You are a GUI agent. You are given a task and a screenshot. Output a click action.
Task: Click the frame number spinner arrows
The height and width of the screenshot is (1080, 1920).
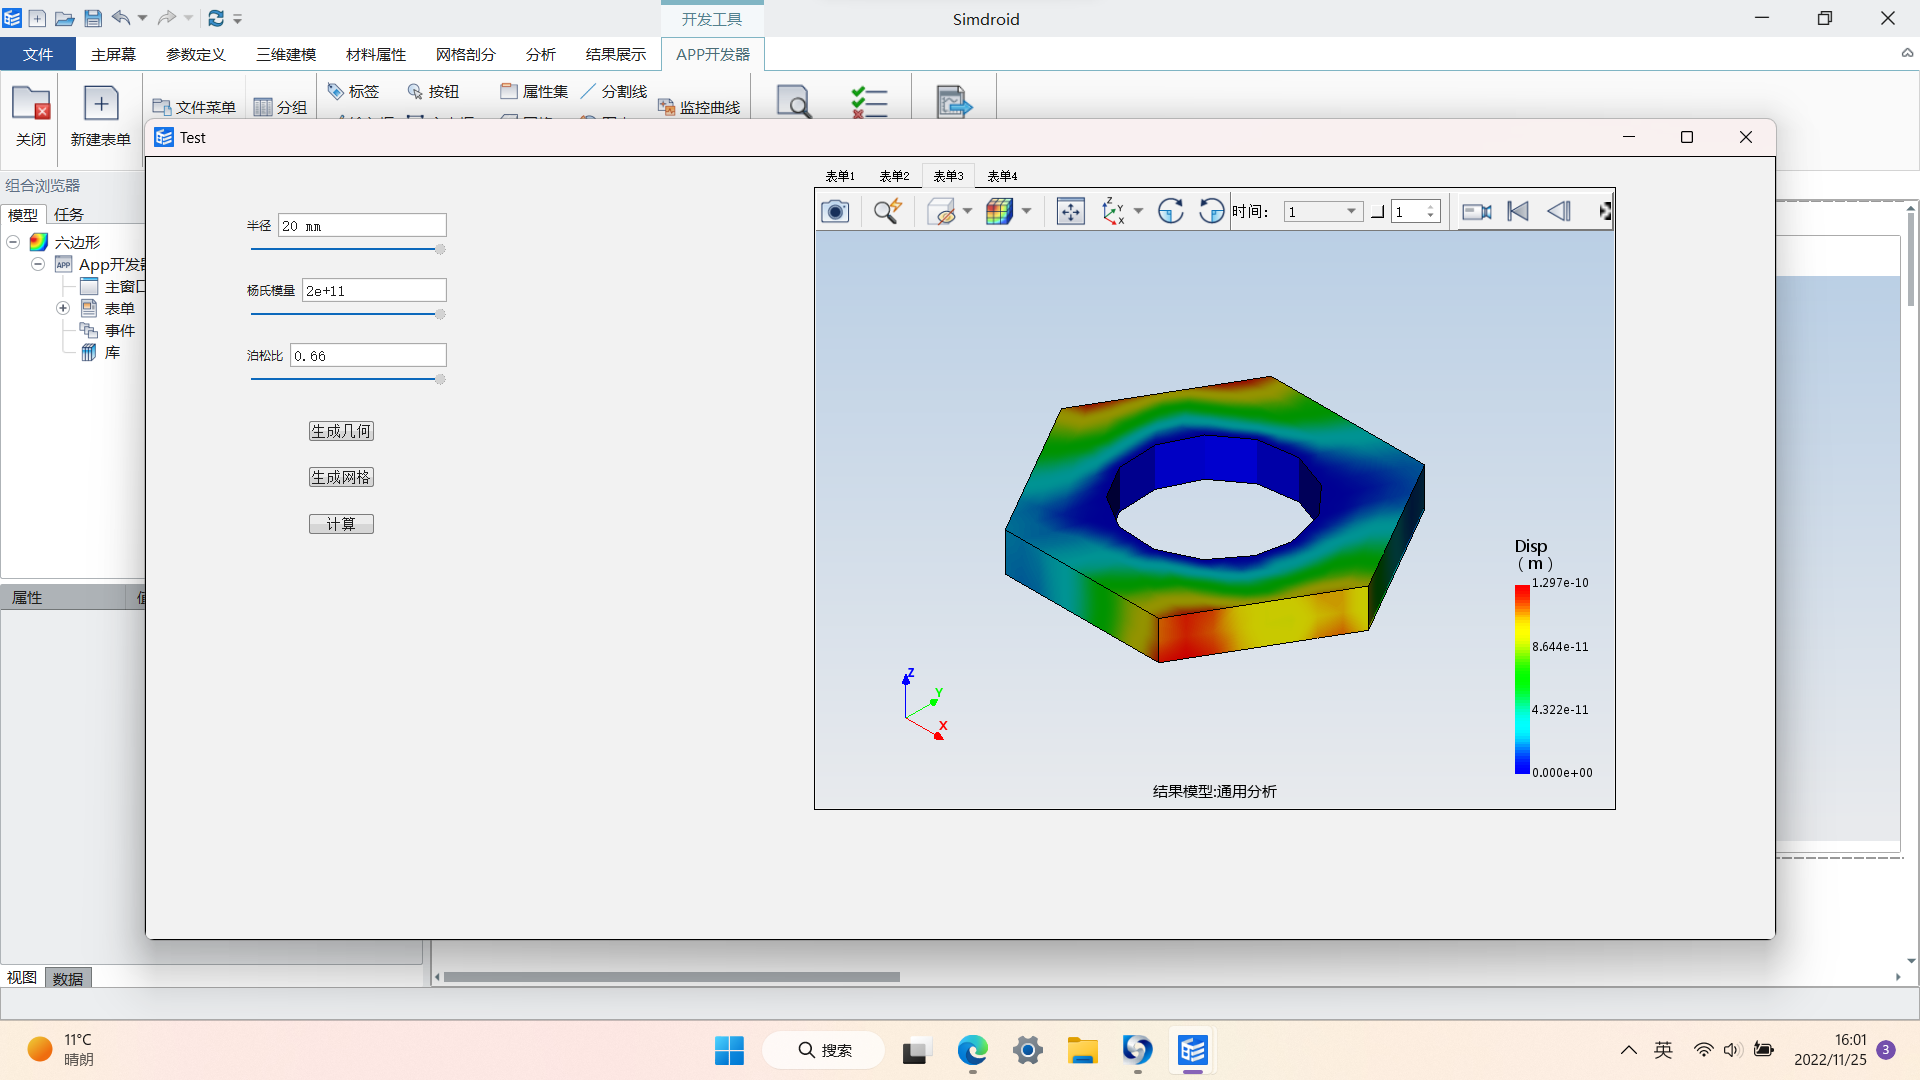tap(1431, 212)
